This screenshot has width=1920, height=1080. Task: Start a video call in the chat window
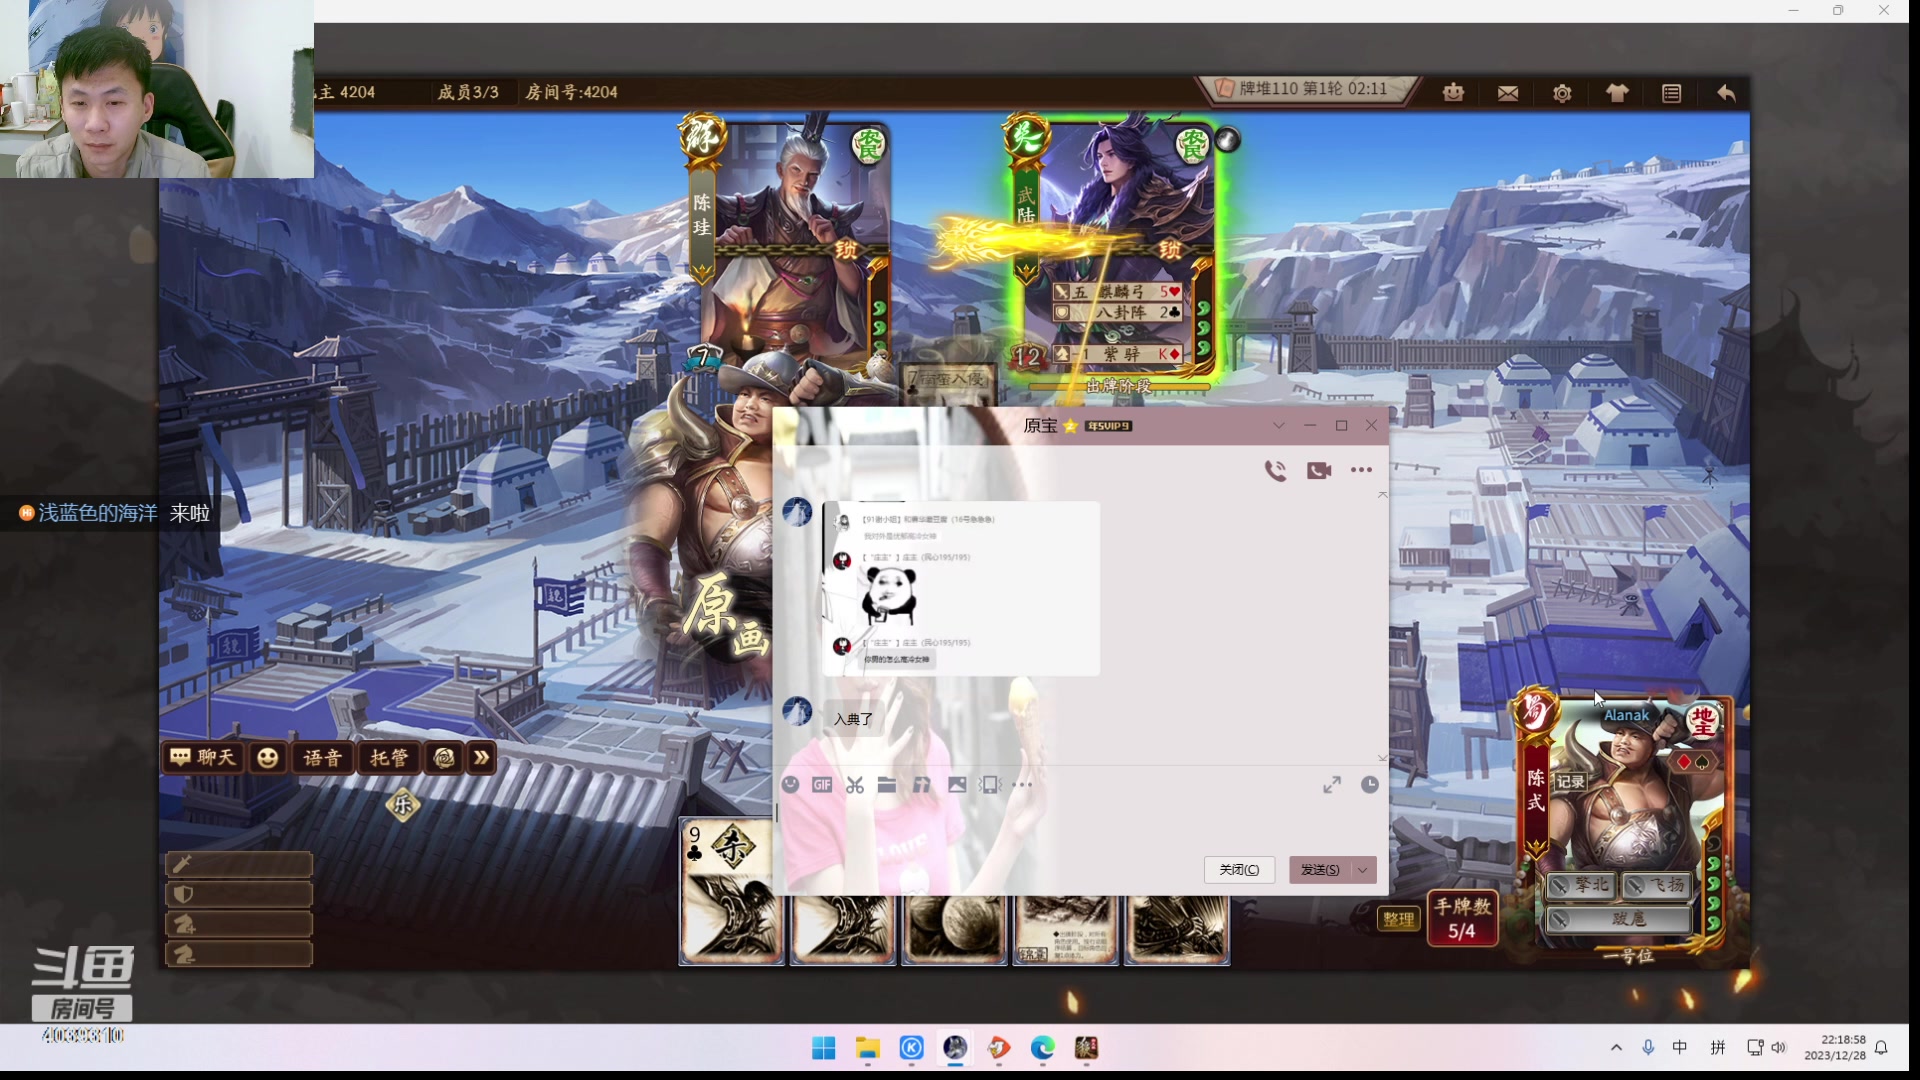pyautogui.click(x=1319, y=470)
